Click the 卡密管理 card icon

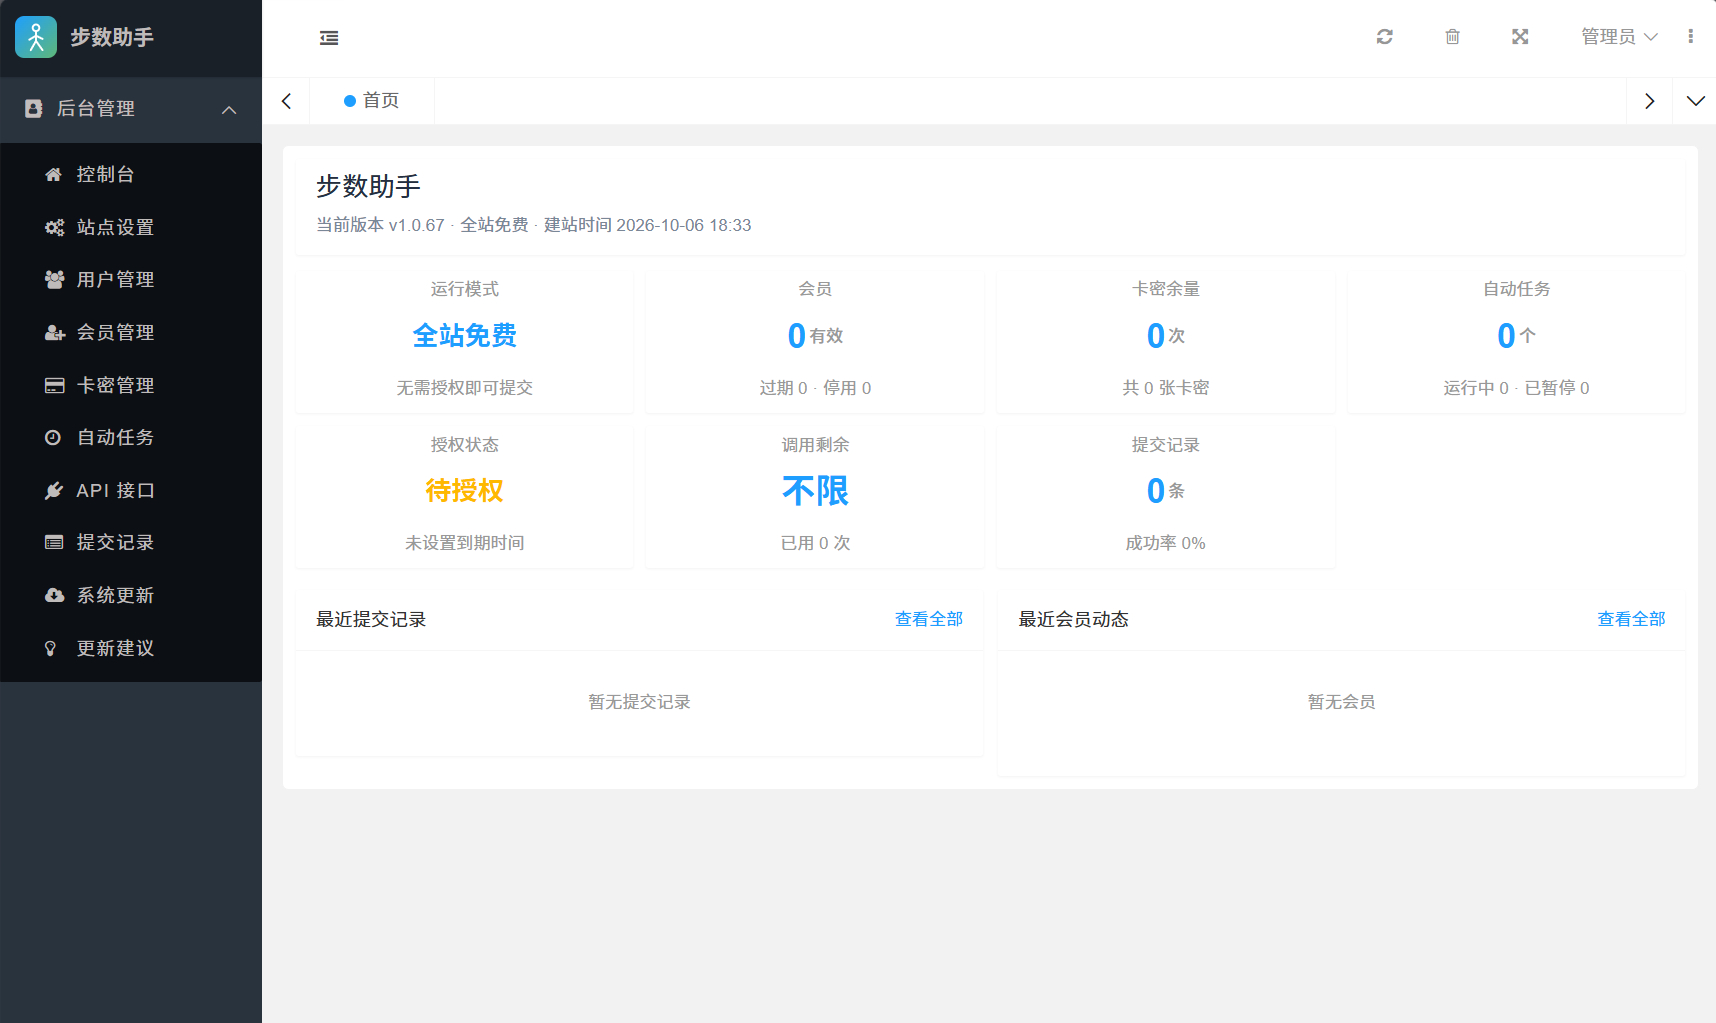pyautogui.click(x=54, y=385)
